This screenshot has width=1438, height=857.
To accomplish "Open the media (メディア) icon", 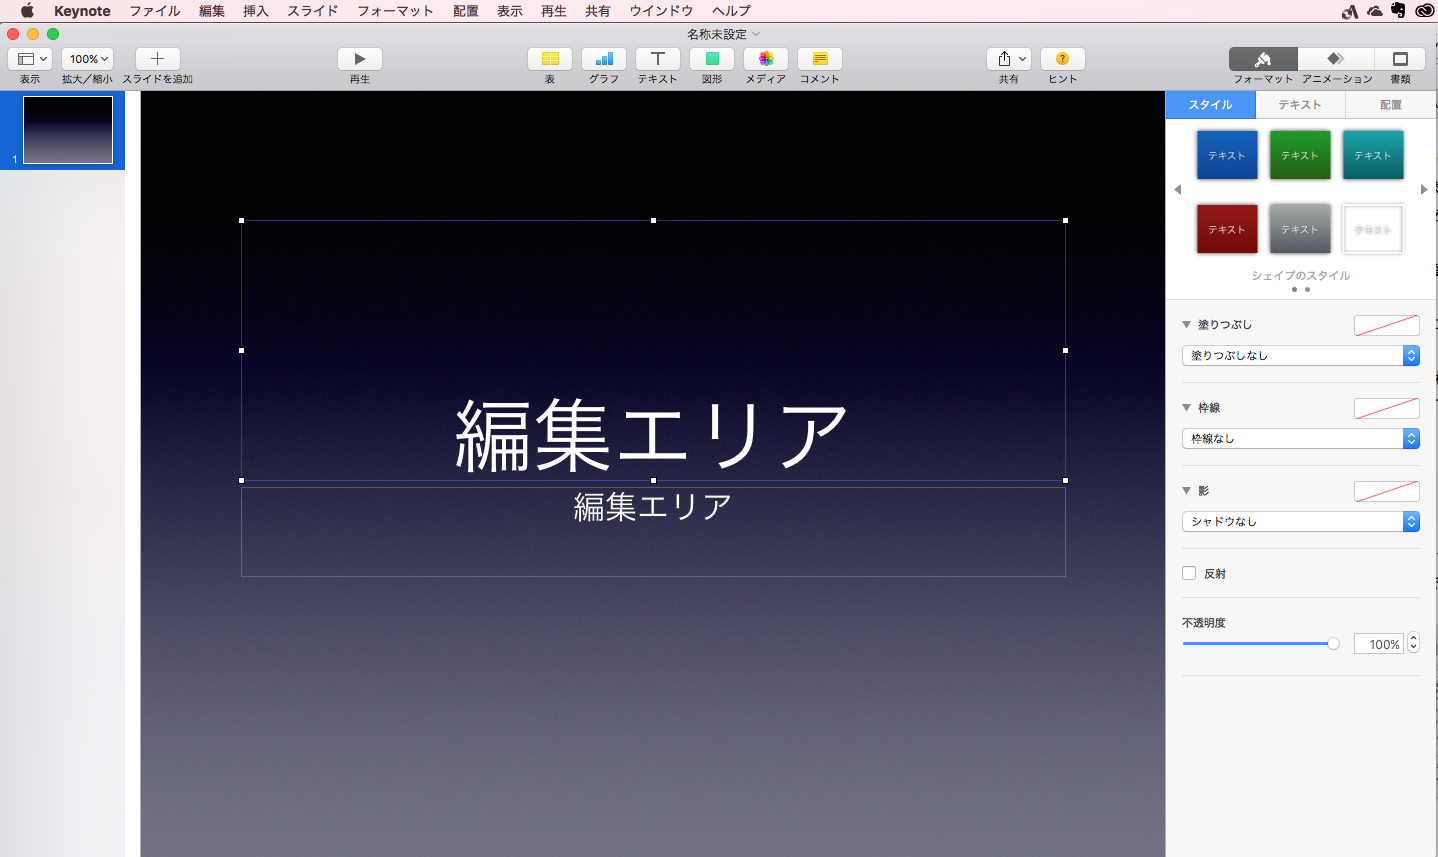I will pos(766,59).
